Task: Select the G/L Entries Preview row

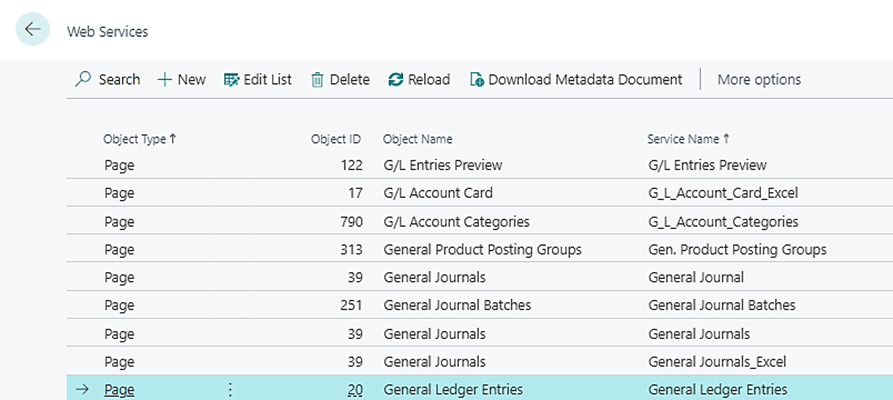Action: [442, 165]
